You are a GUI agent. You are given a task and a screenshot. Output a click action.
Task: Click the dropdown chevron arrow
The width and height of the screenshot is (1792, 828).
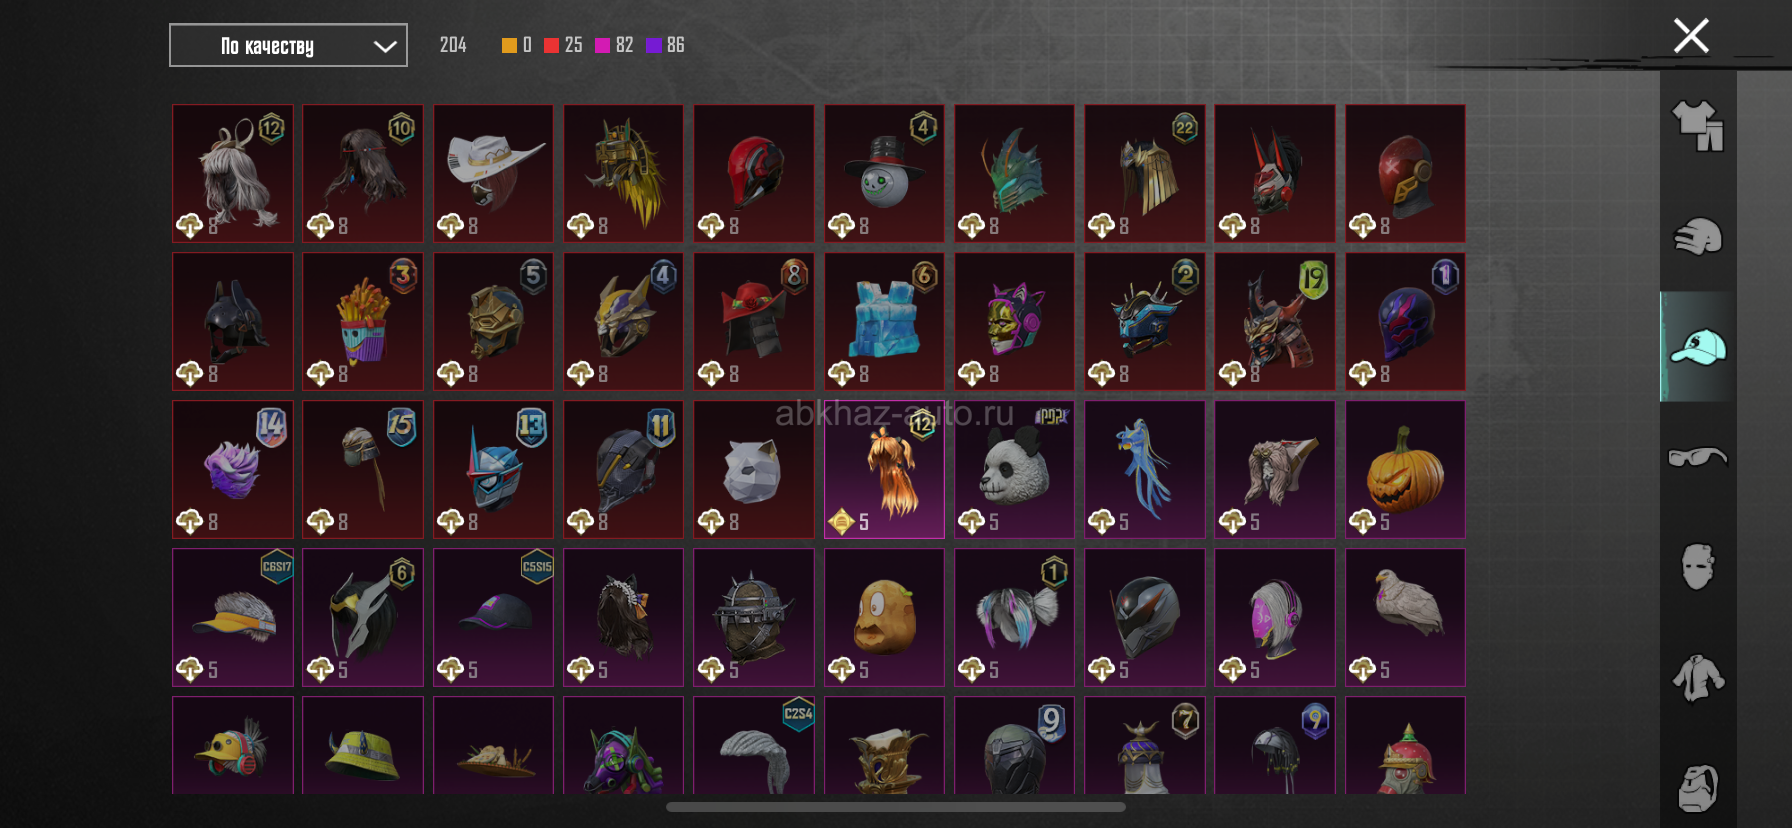(x=385, y=46)
